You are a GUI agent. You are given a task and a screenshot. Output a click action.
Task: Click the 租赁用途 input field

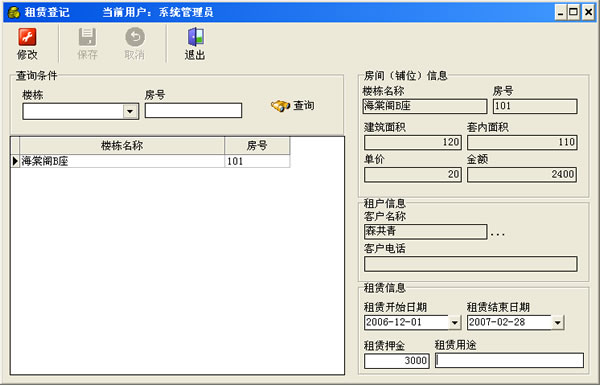(509, 360)
